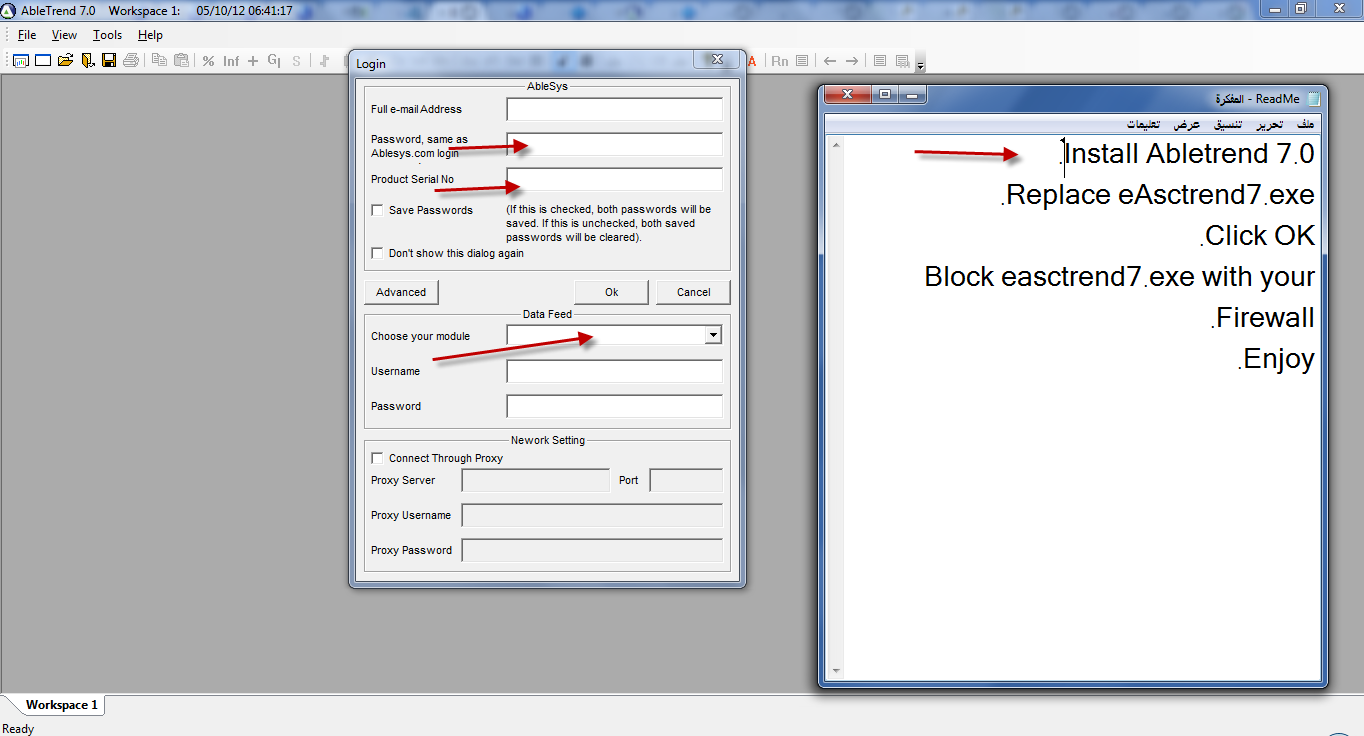Click the Ready status bar text
The width and height of the screenshot is (1364, 736).
[x=19, y=728]
